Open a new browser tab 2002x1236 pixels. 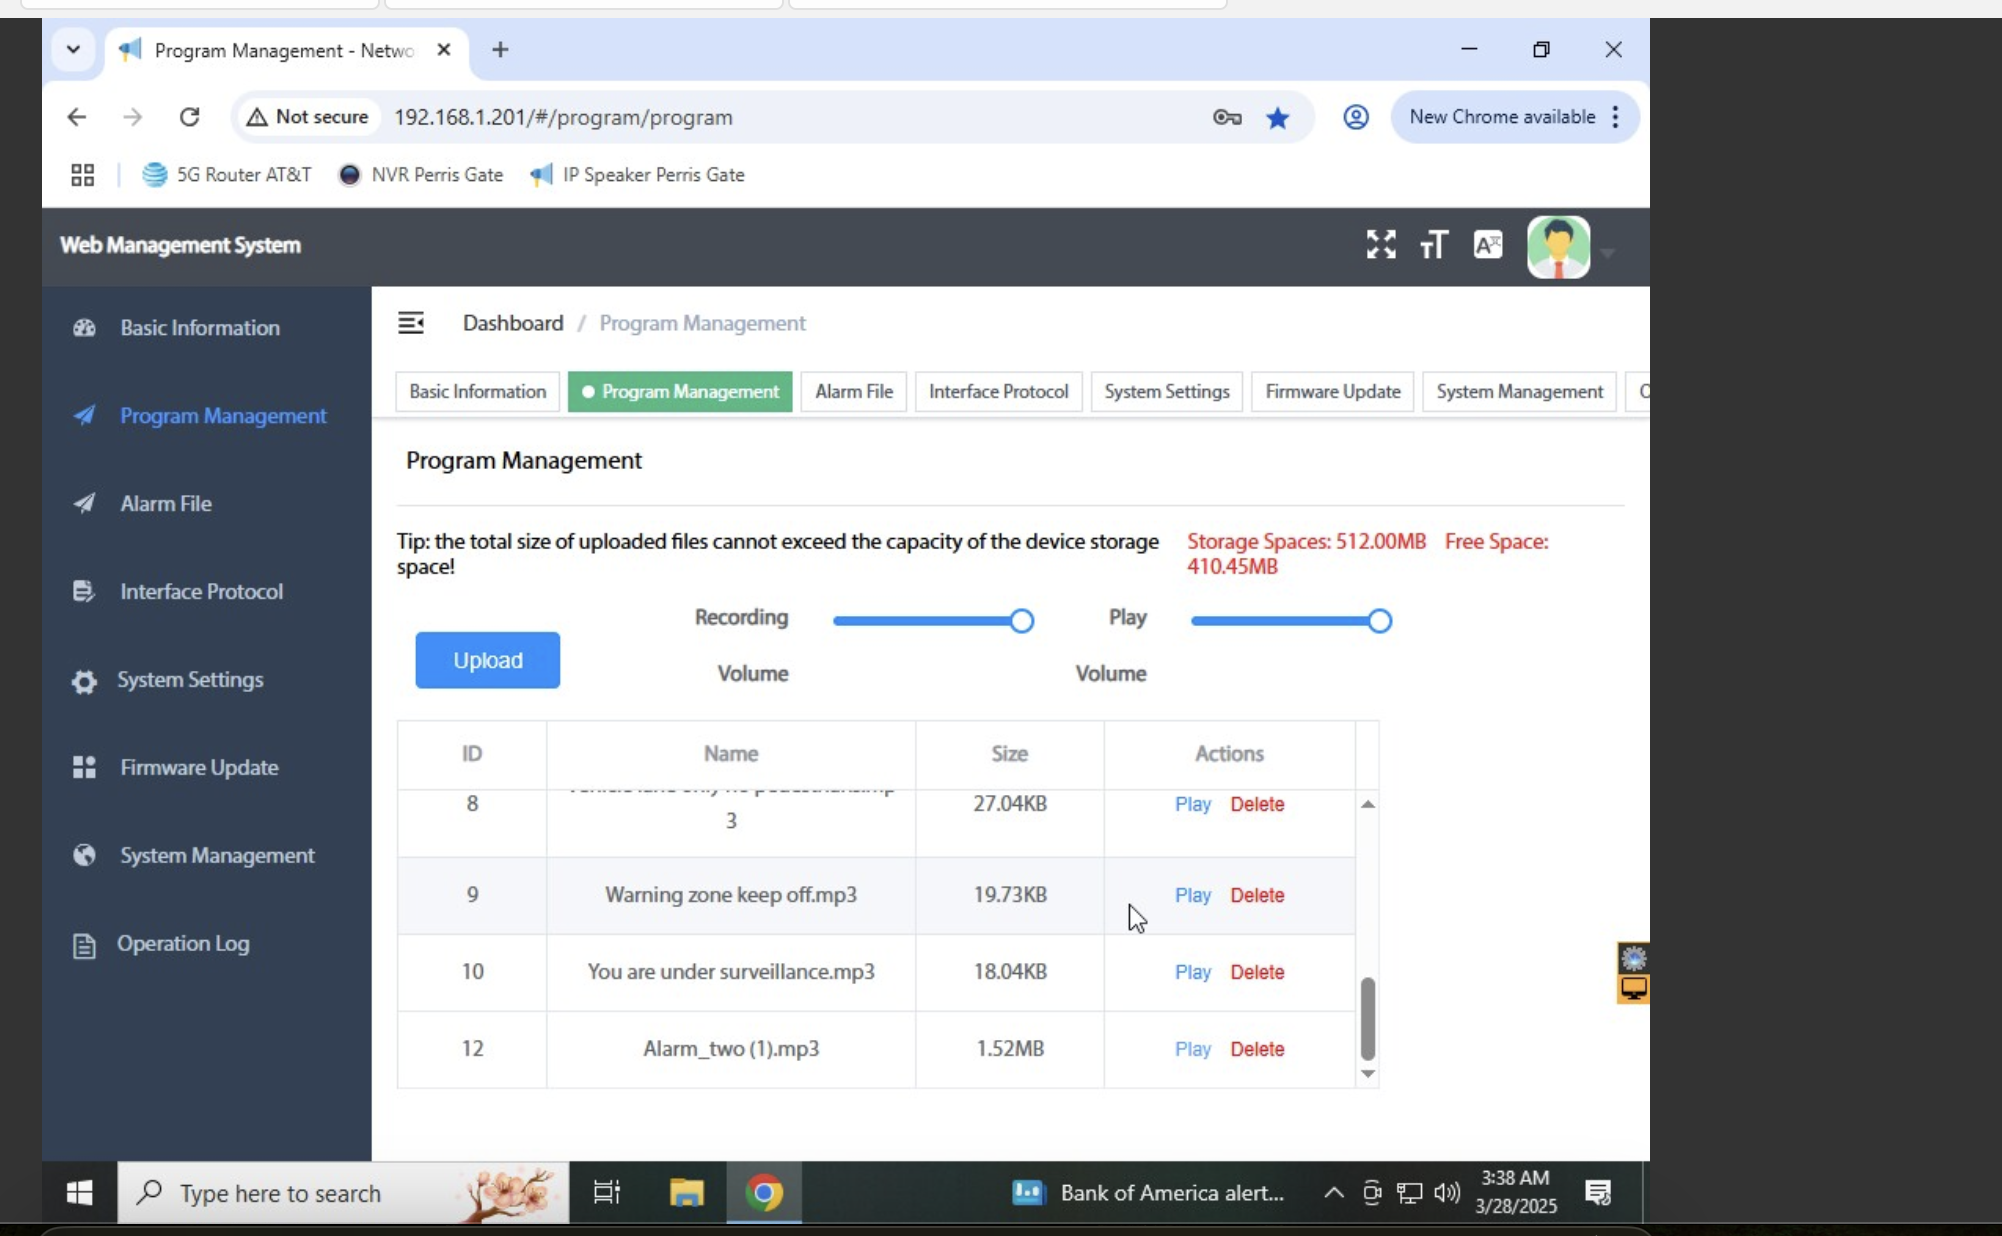click(x=500, y=49)
